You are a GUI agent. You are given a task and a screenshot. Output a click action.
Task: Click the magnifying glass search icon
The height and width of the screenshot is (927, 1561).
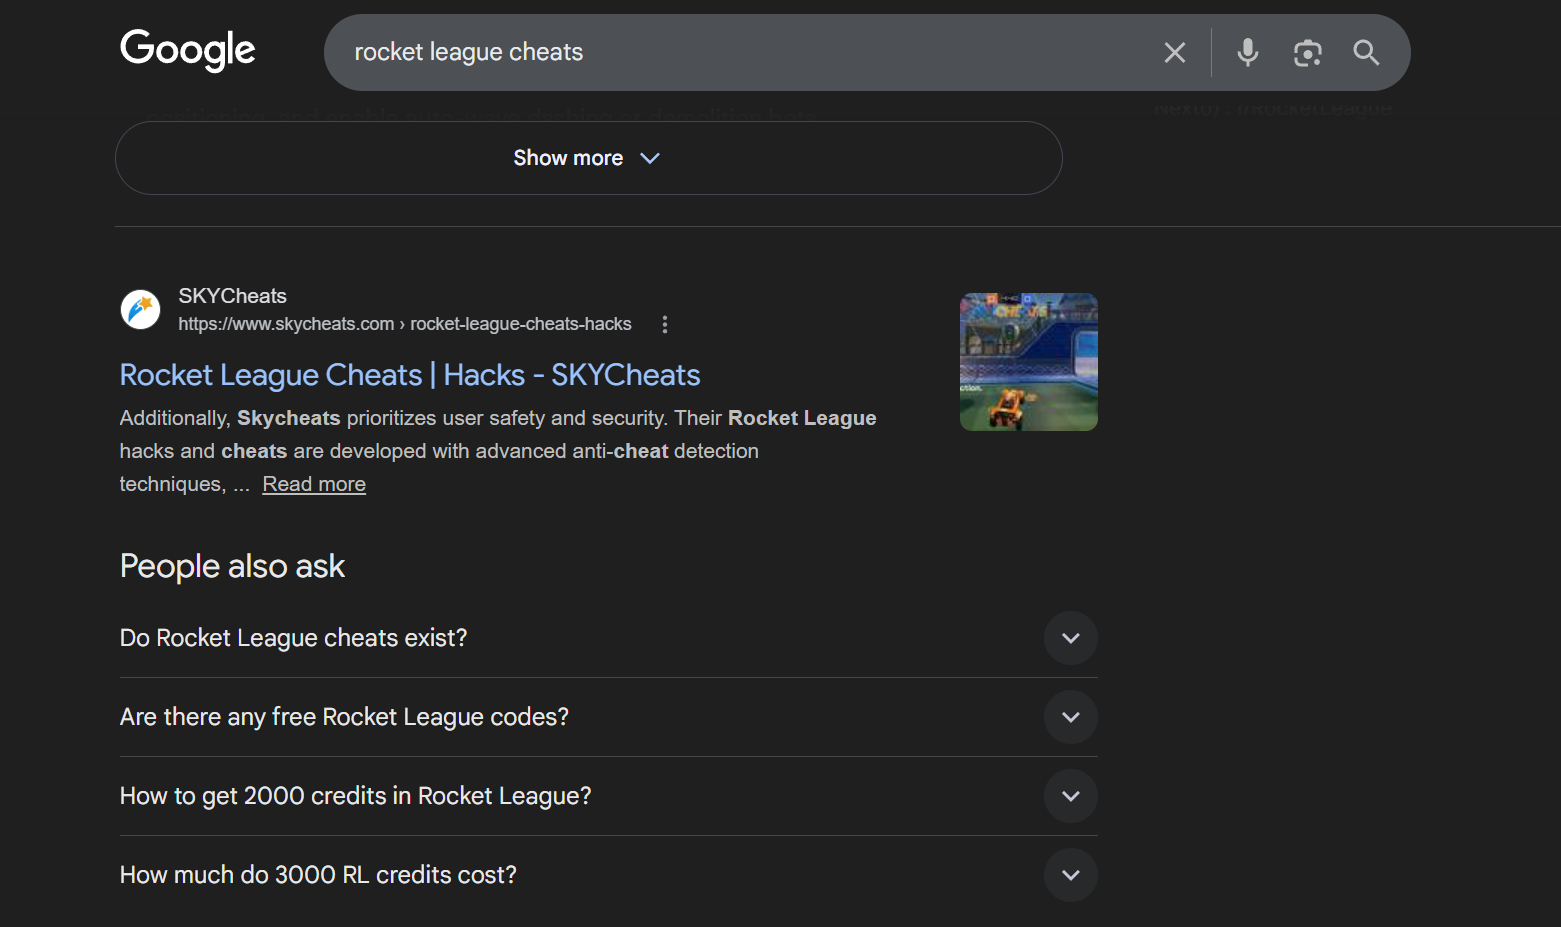[x=1366, y=53]
